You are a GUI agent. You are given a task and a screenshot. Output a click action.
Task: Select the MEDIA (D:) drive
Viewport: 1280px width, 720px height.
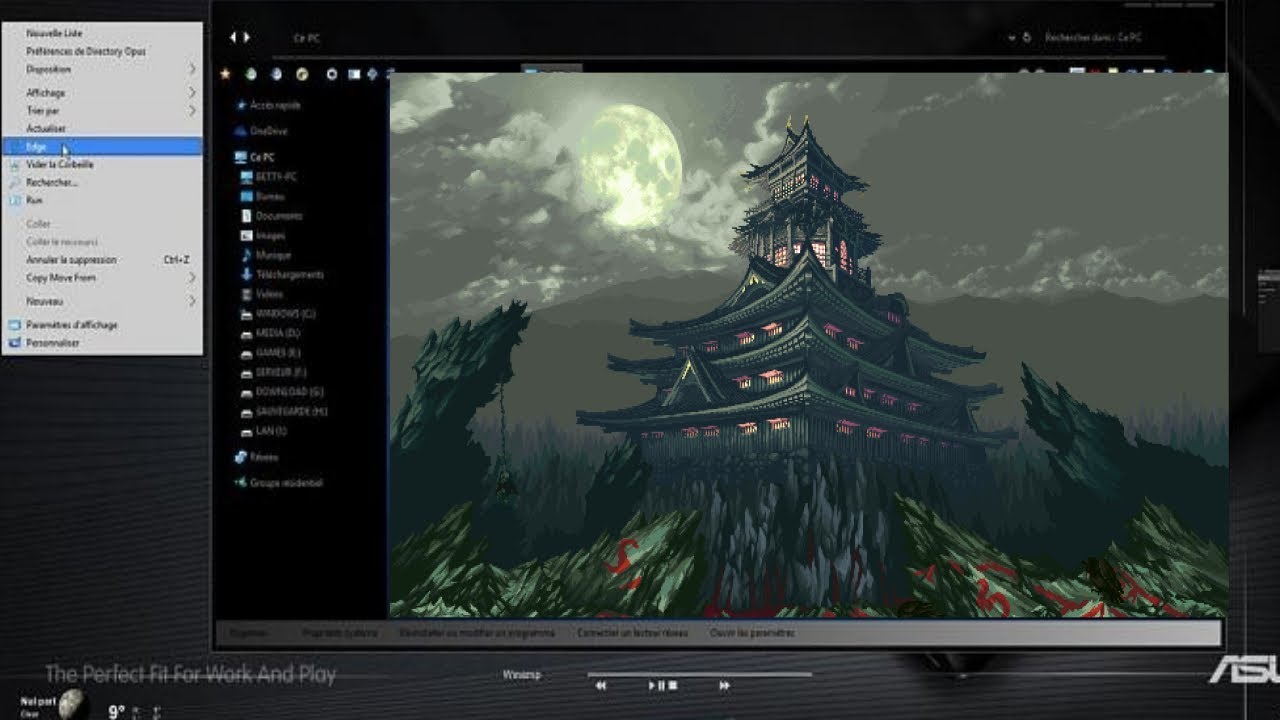[x=278, y=333]
